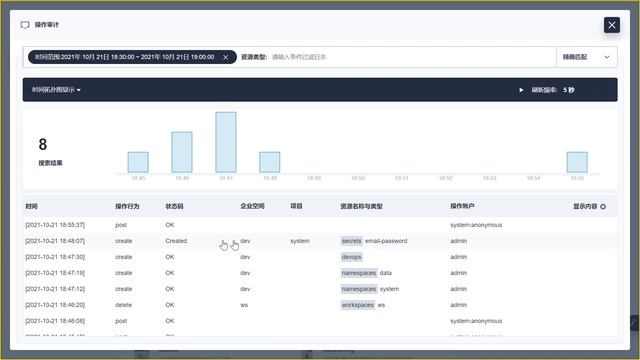The image size is (640, 360).
Task: Click the 资源名称与类型 column header
Action: coord(361,207)
